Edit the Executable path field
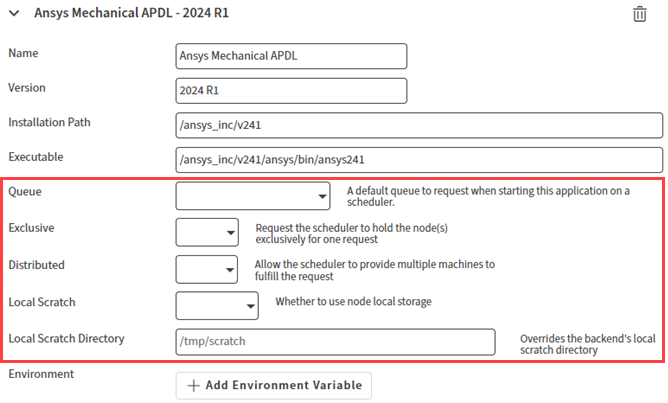Image resolution: width=668 pixels, height=403 pixels. pos(419,160)
